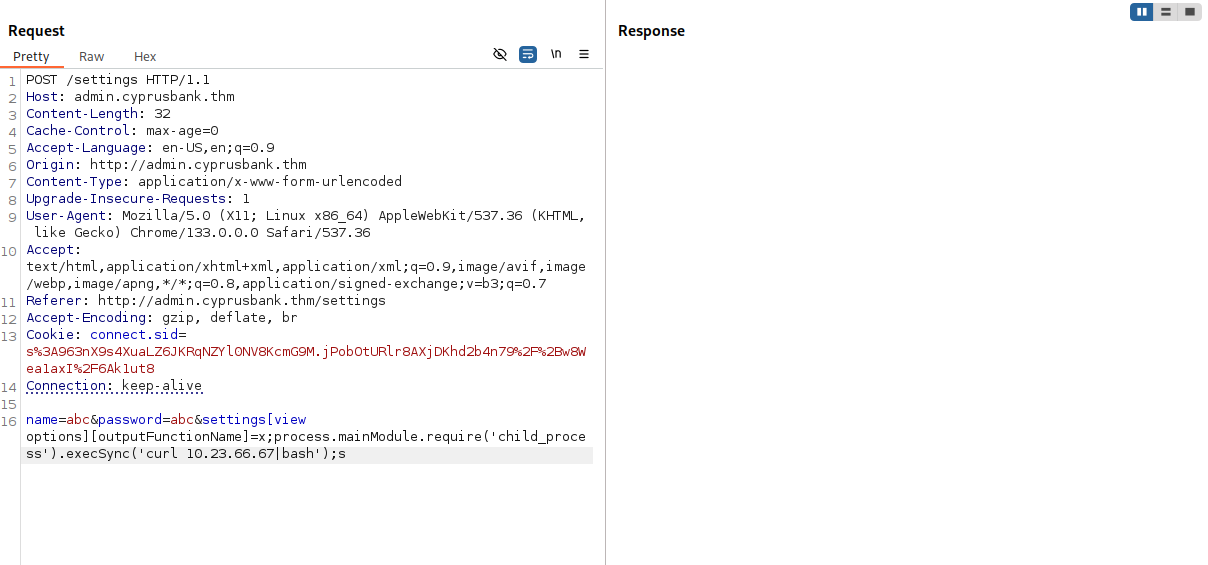1208x565 pixels.
Task: Click the Content-Length: 32 header
Action: tap(98, 114)
